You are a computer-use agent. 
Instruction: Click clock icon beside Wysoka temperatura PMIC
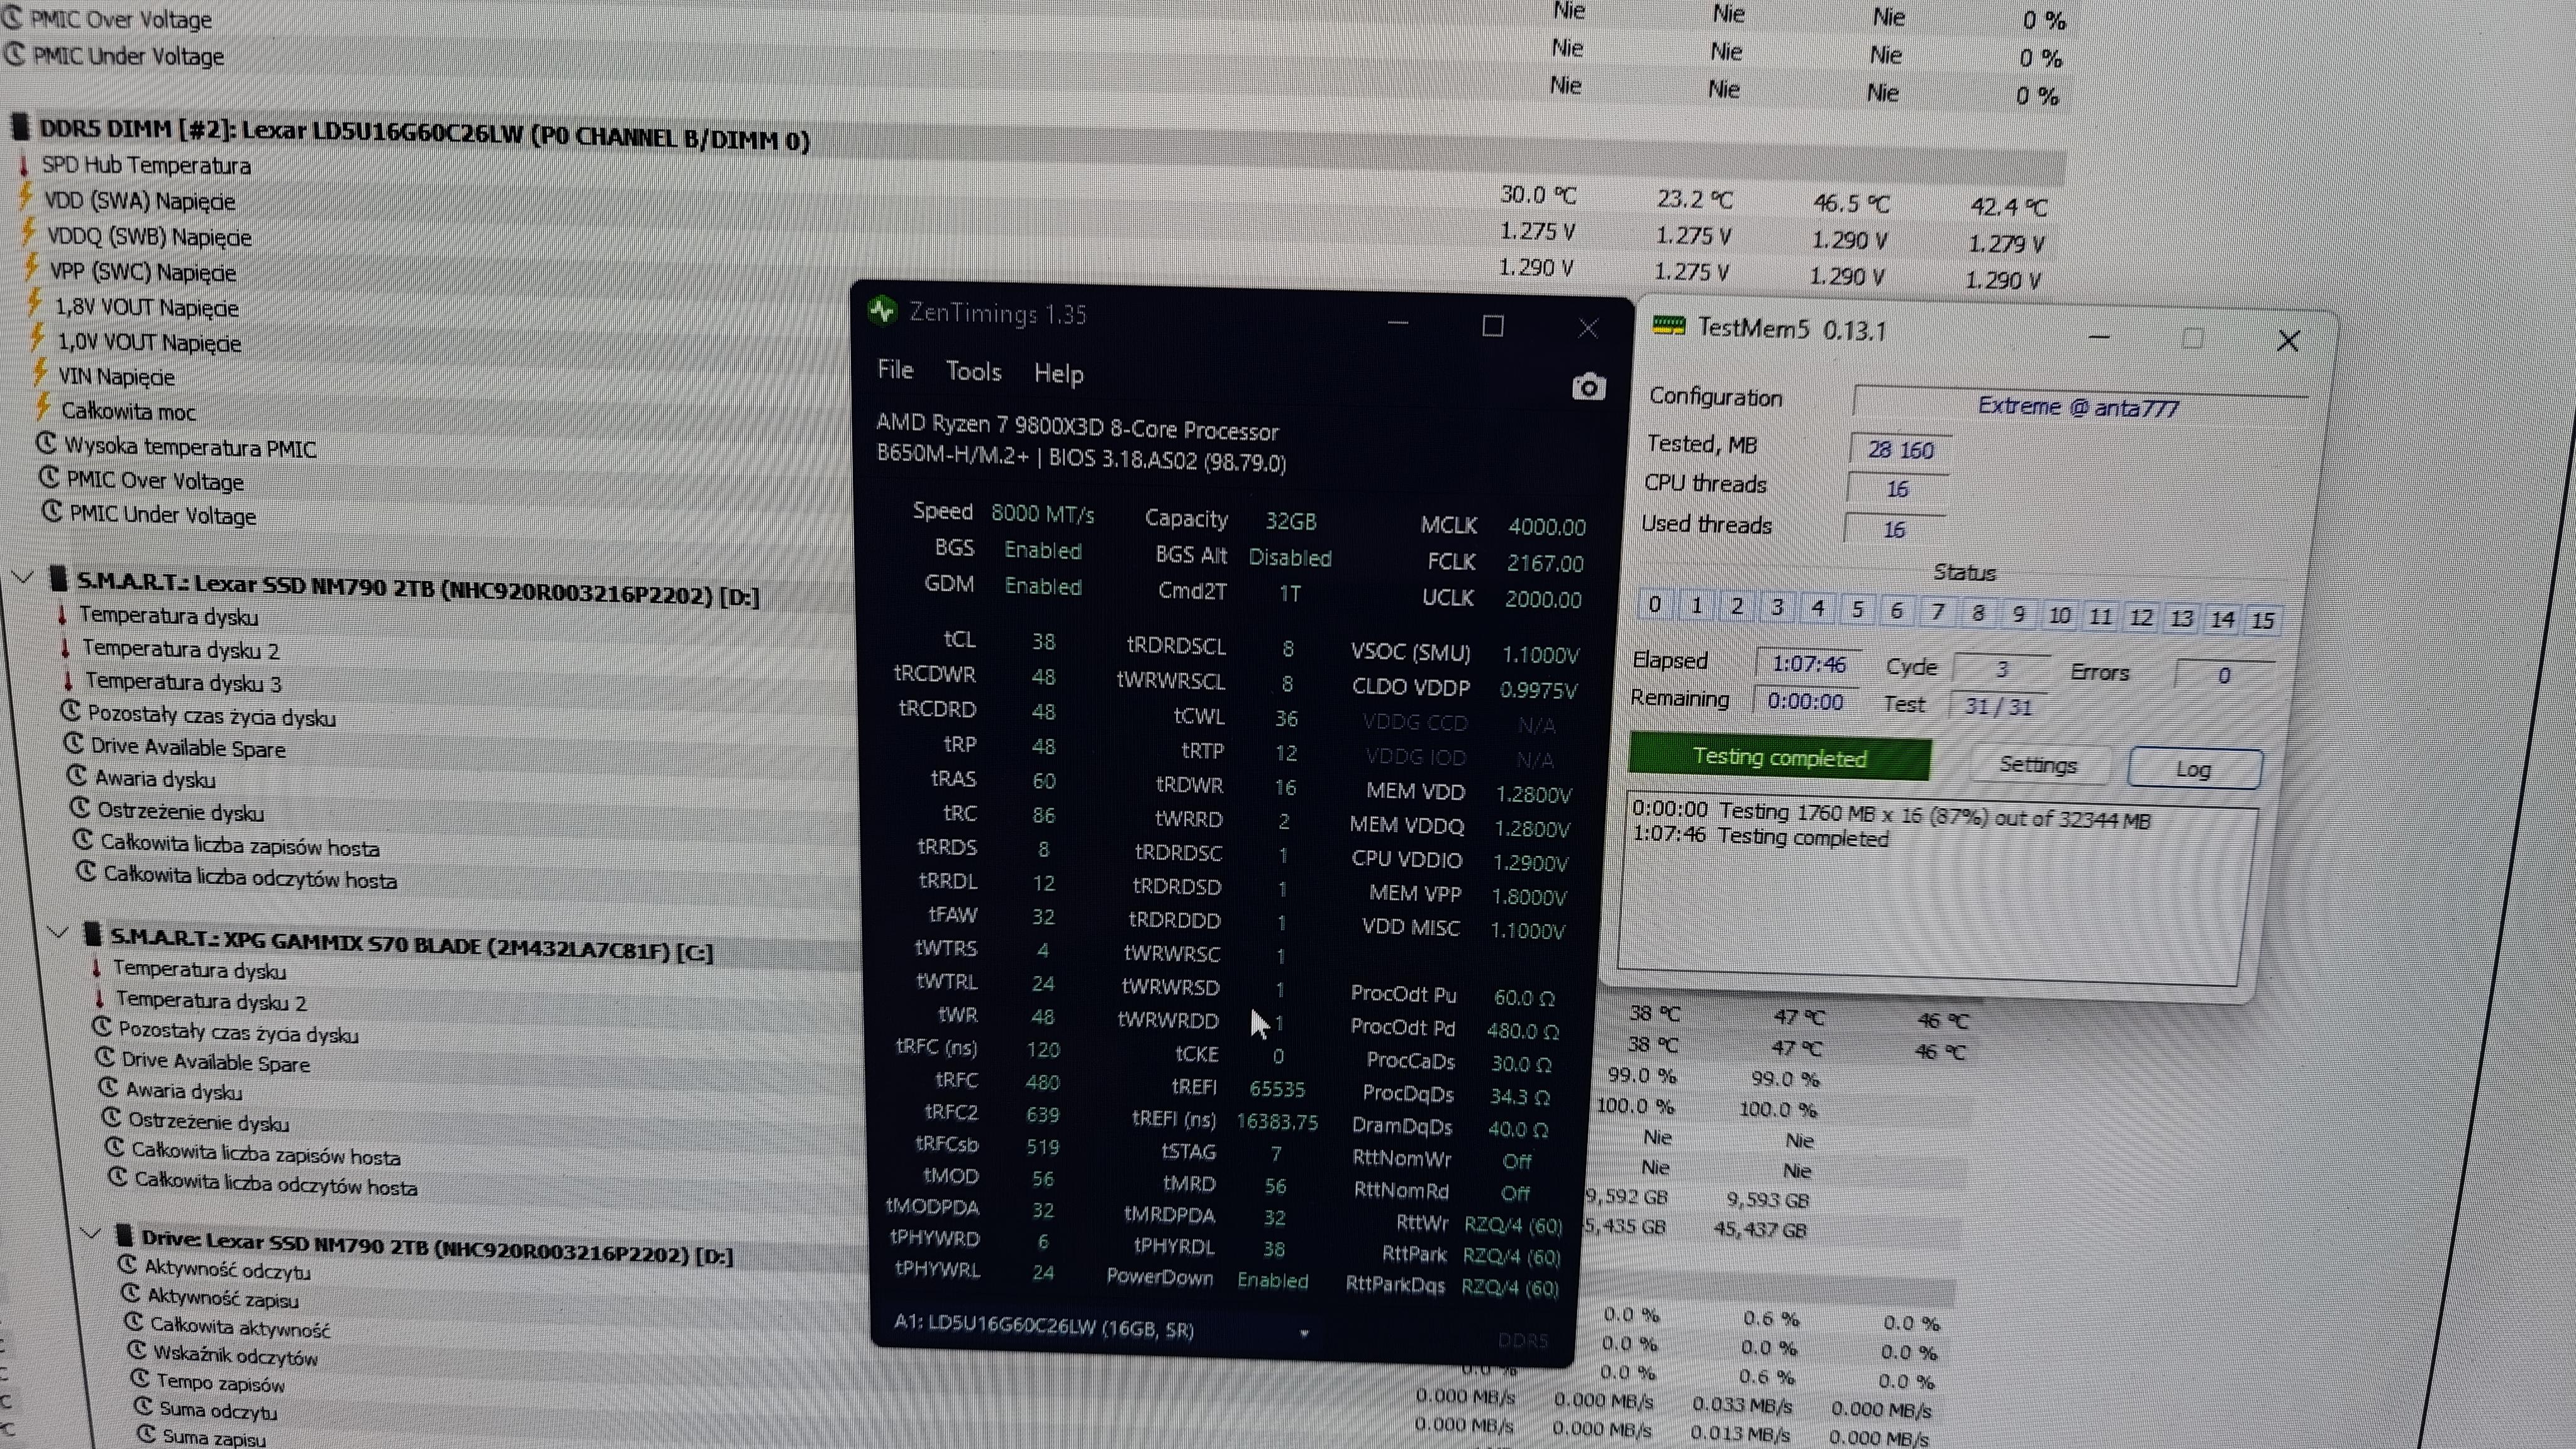click(x=46, y=443)
